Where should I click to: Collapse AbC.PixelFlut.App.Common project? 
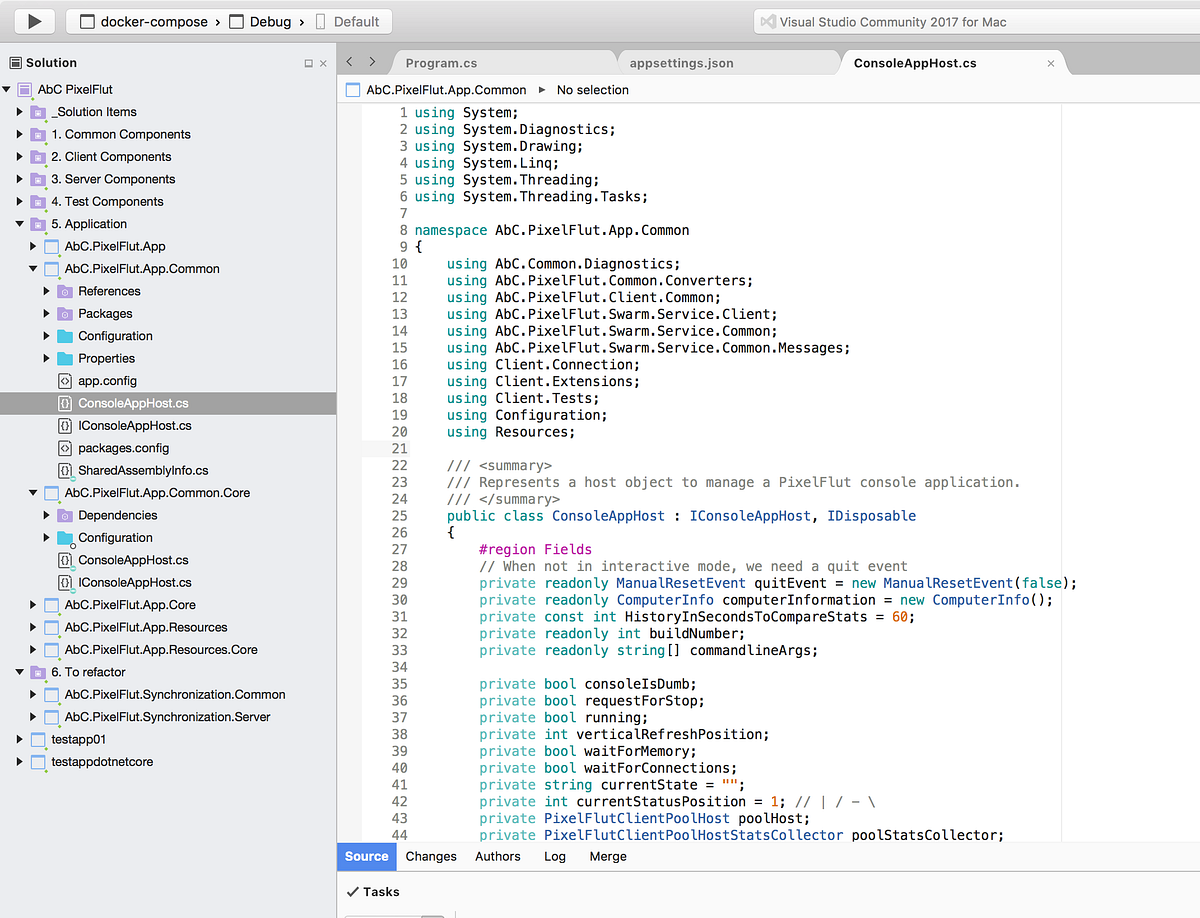coord(33,269)
